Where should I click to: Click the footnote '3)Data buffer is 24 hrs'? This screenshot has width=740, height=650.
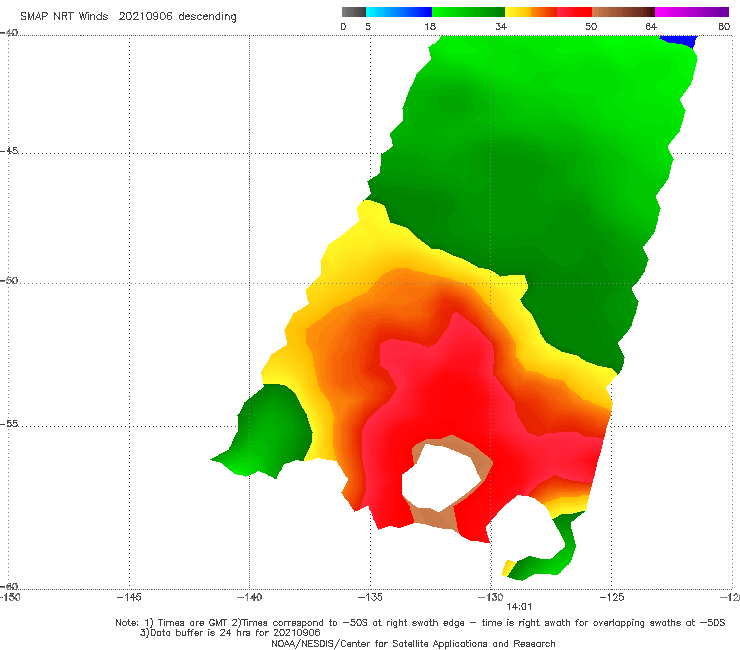click(x=230, y=633)
